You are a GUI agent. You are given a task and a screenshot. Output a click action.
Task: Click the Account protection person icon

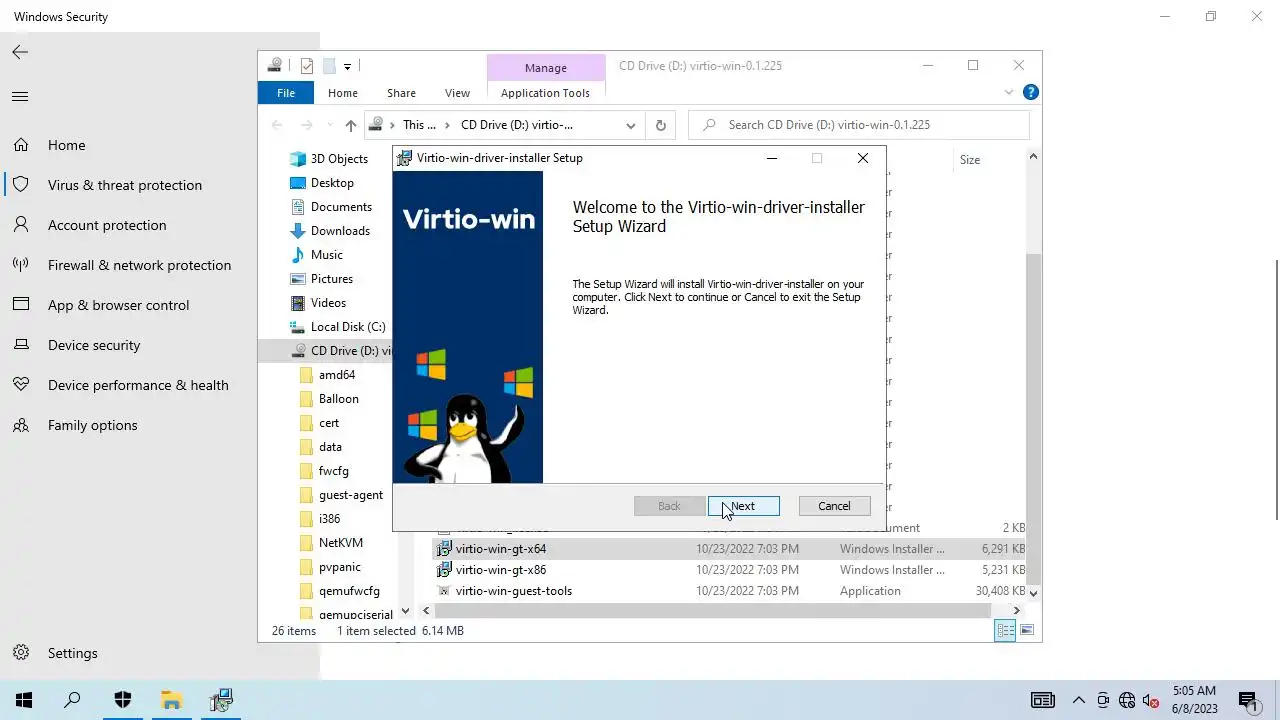pos(21,225)
